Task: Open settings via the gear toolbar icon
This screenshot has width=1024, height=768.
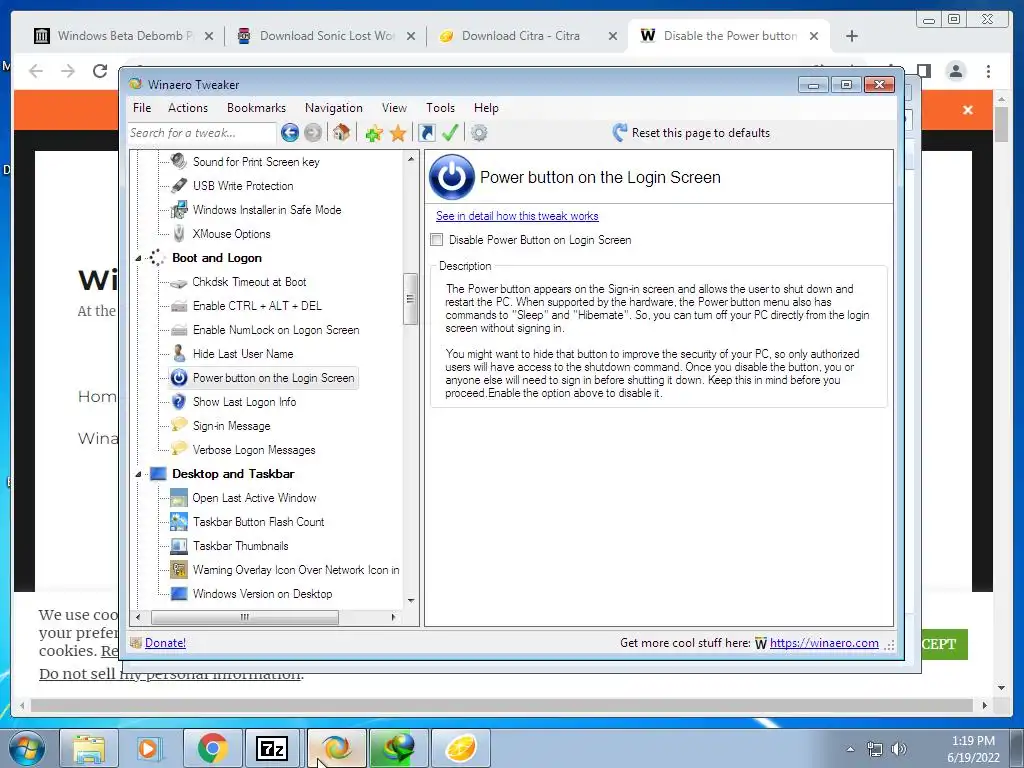Action: coord(479,133)
